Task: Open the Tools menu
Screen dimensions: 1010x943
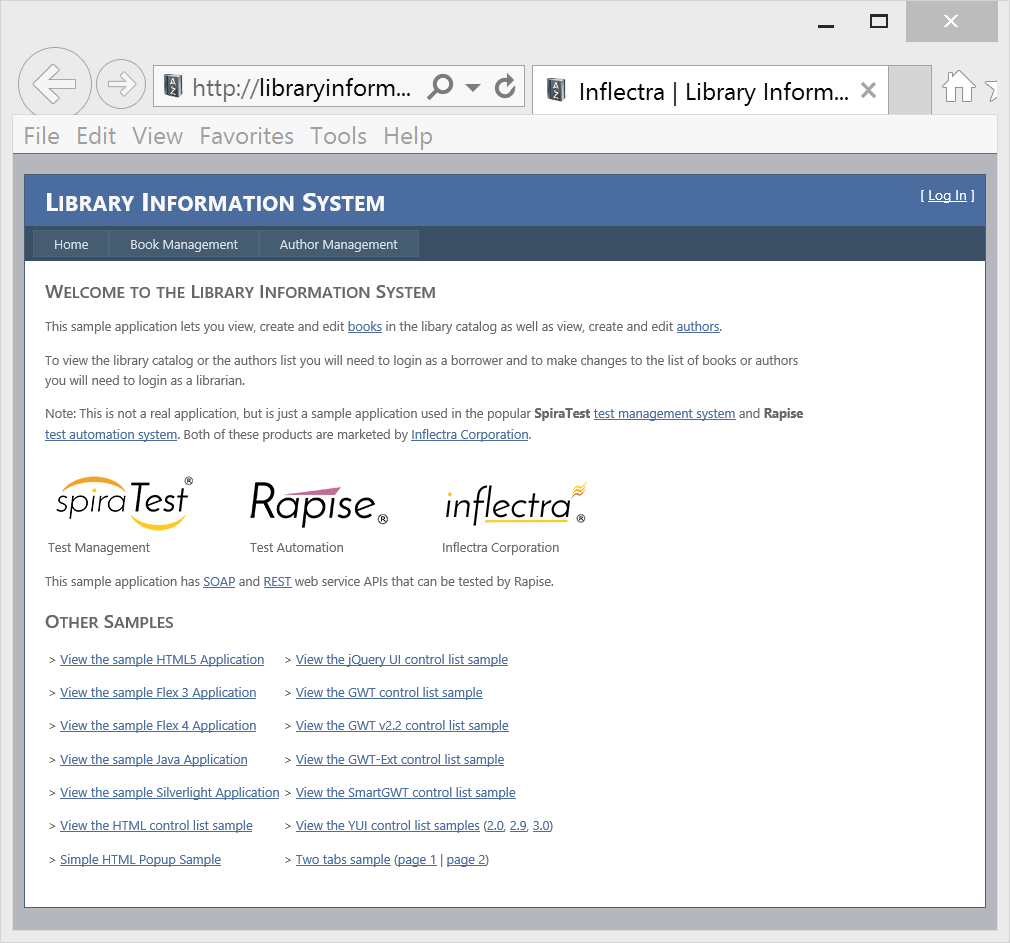Action: pyautogui.click(x=338, y=136)
